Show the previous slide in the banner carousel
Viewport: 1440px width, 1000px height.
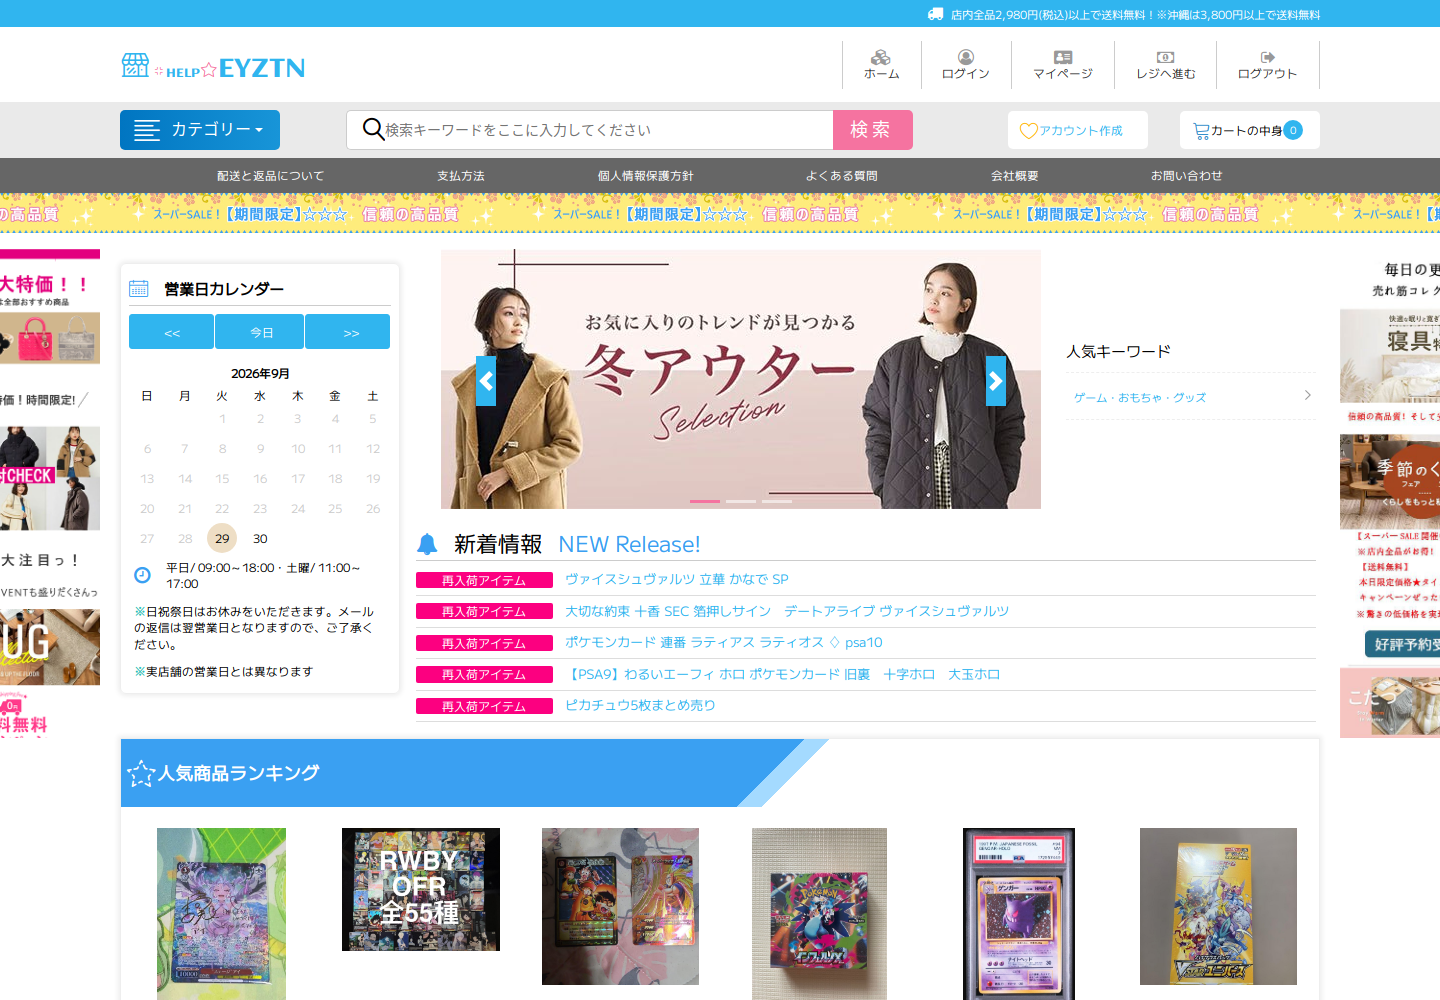click(486, 381)
